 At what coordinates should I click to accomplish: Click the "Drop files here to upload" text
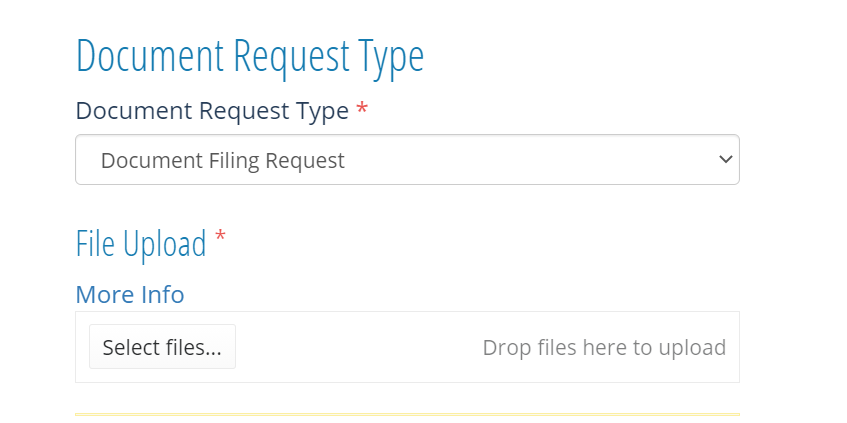tap(604, 347)
